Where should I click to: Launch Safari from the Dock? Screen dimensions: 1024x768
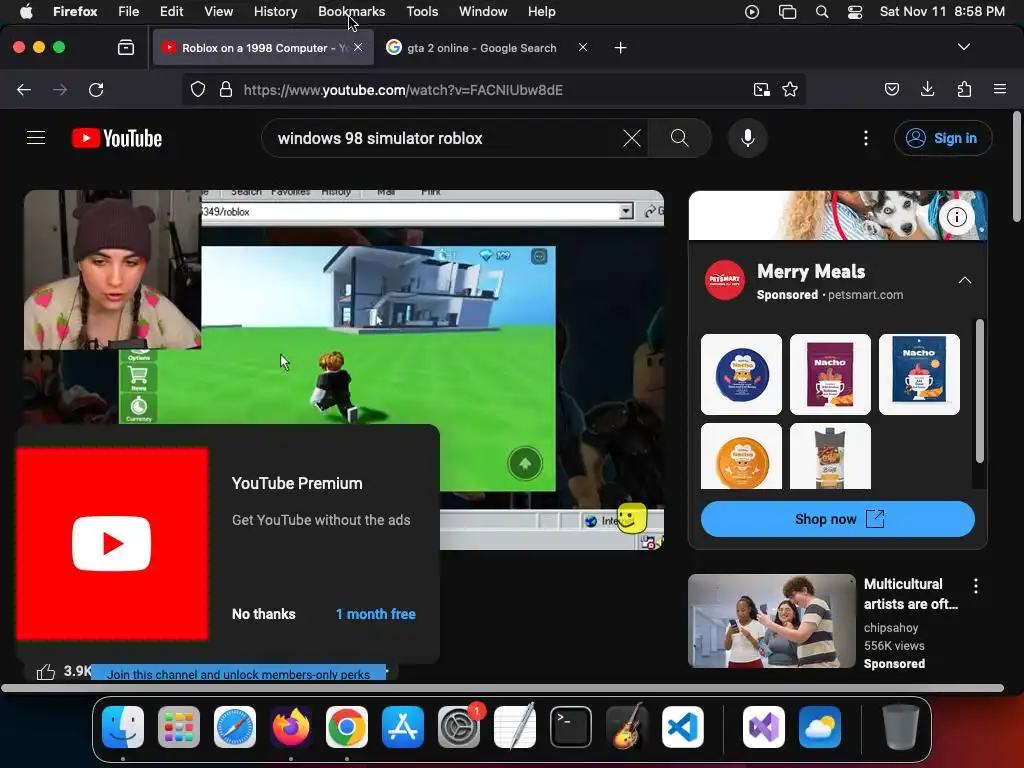click(235, 727)
